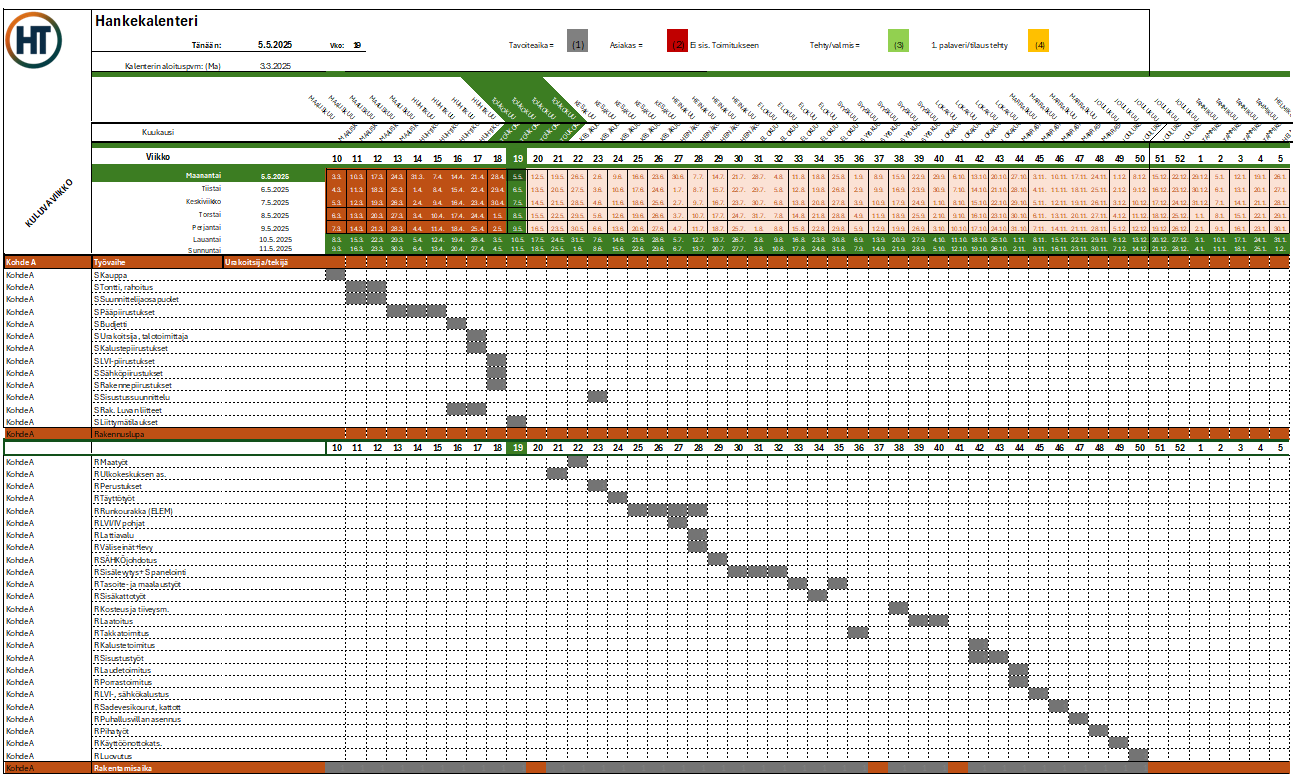The image size is (1297, 777).
Task: Select the Keskiviikko day label
Action: (x=204, y=202)
